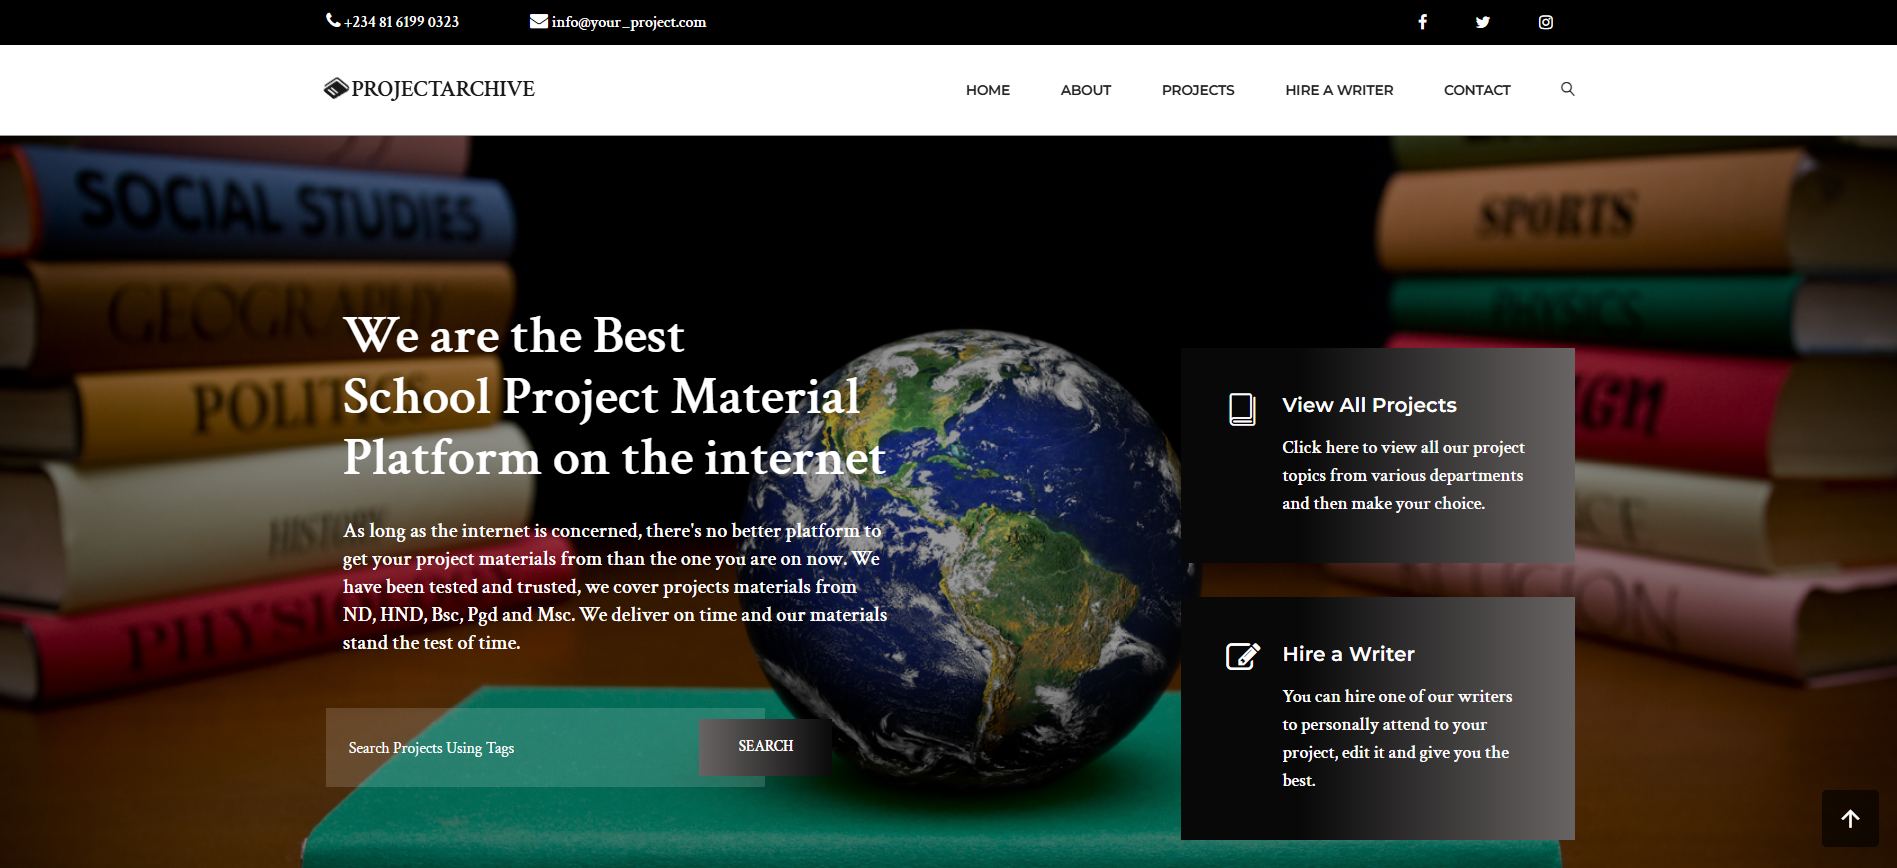Open the Twitter social icon
The height and width of the screenshot is (868, 1897).
pyautogui.click(x=1482, y=22)
